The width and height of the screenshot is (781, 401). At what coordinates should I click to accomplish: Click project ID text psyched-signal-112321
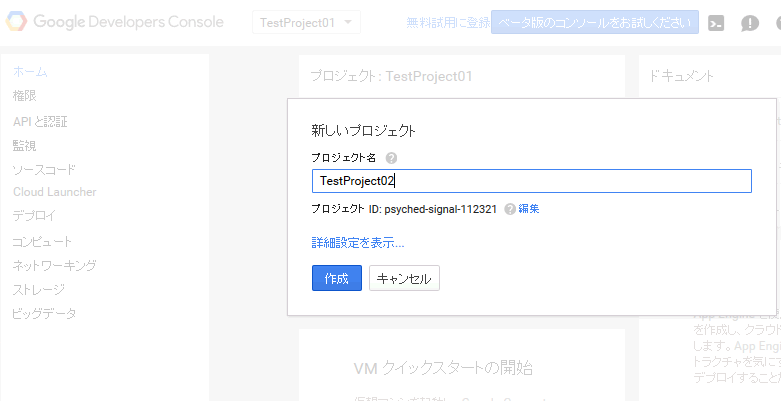point(441,209)
